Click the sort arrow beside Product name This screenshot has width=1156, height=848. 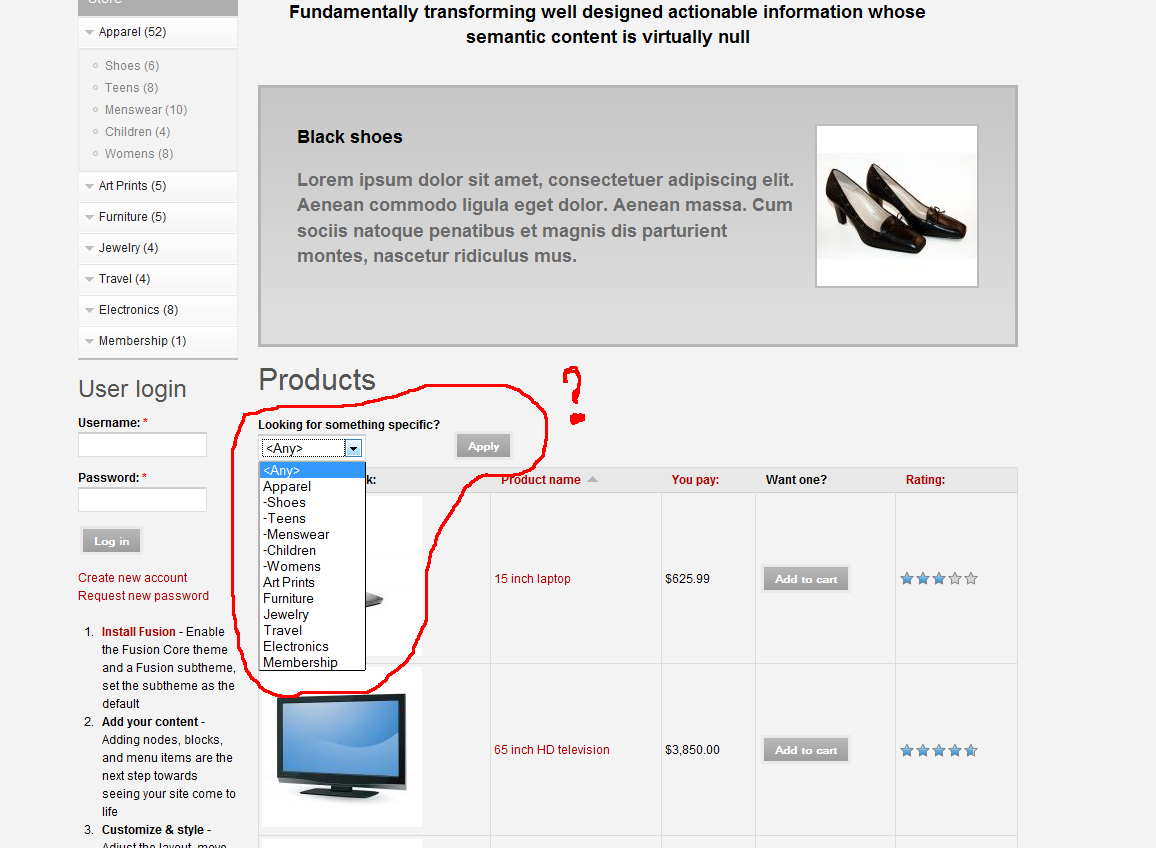pos(592,480)
